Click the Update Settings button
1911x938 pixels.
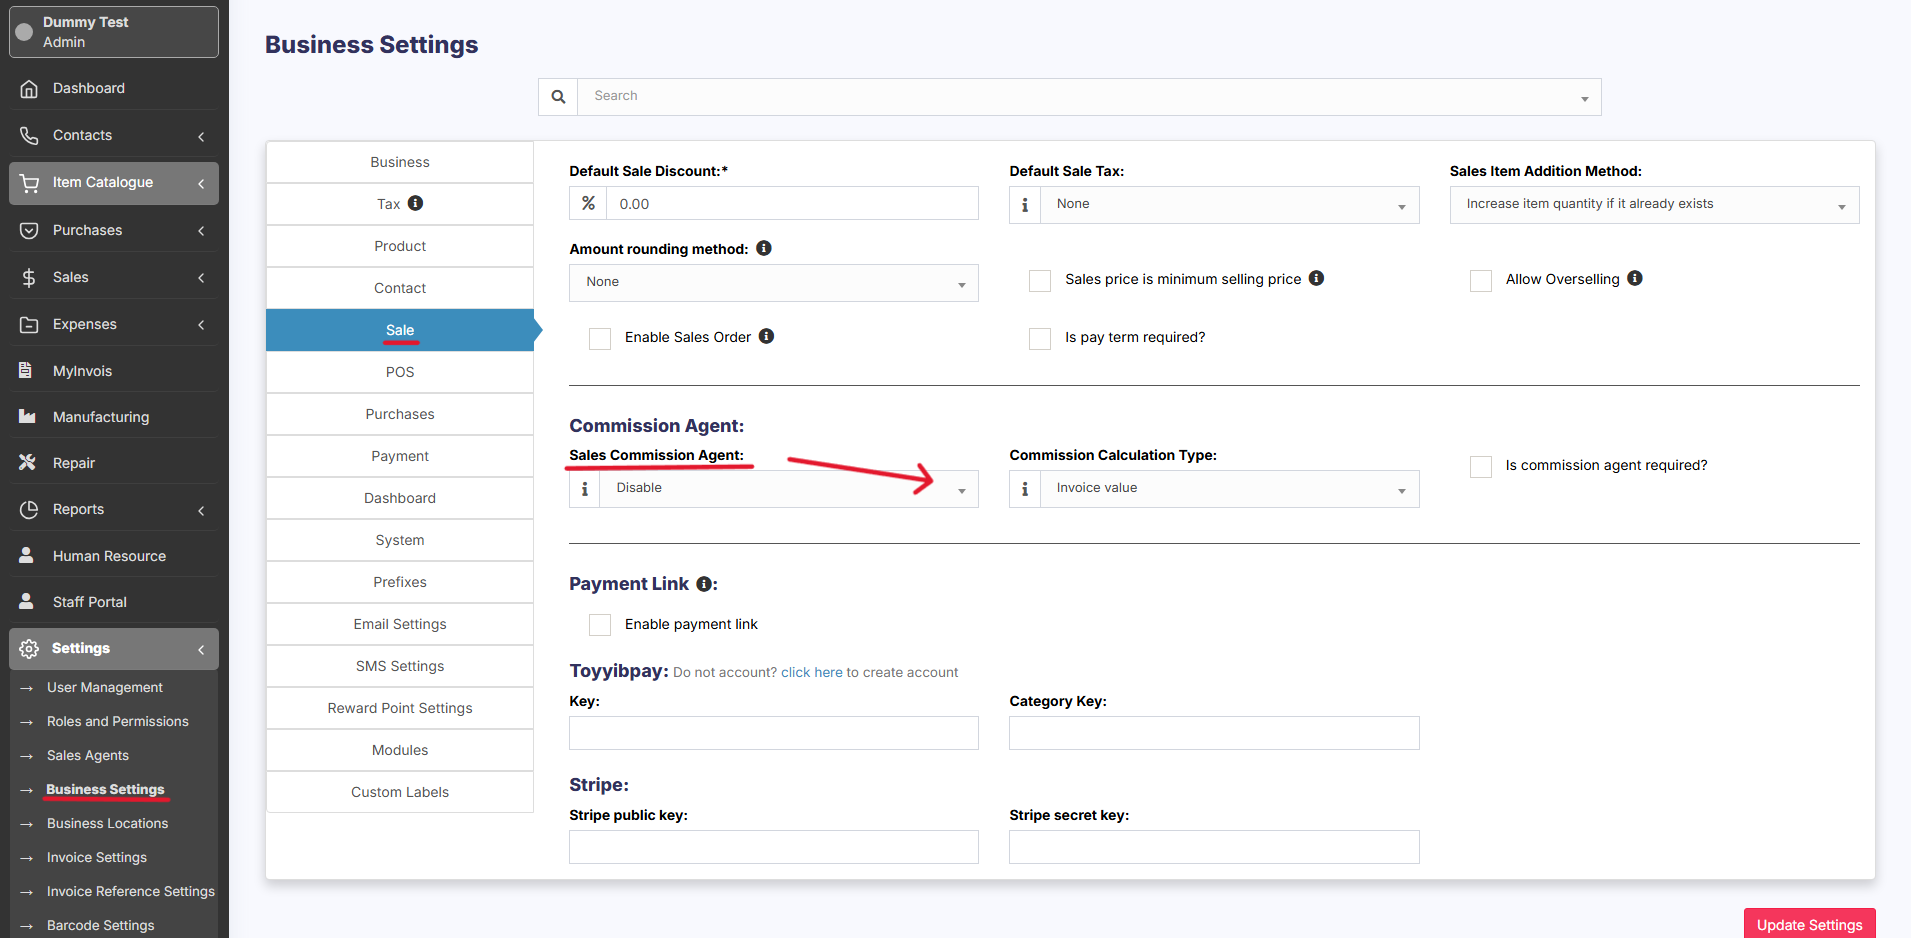click(1809, 924)
